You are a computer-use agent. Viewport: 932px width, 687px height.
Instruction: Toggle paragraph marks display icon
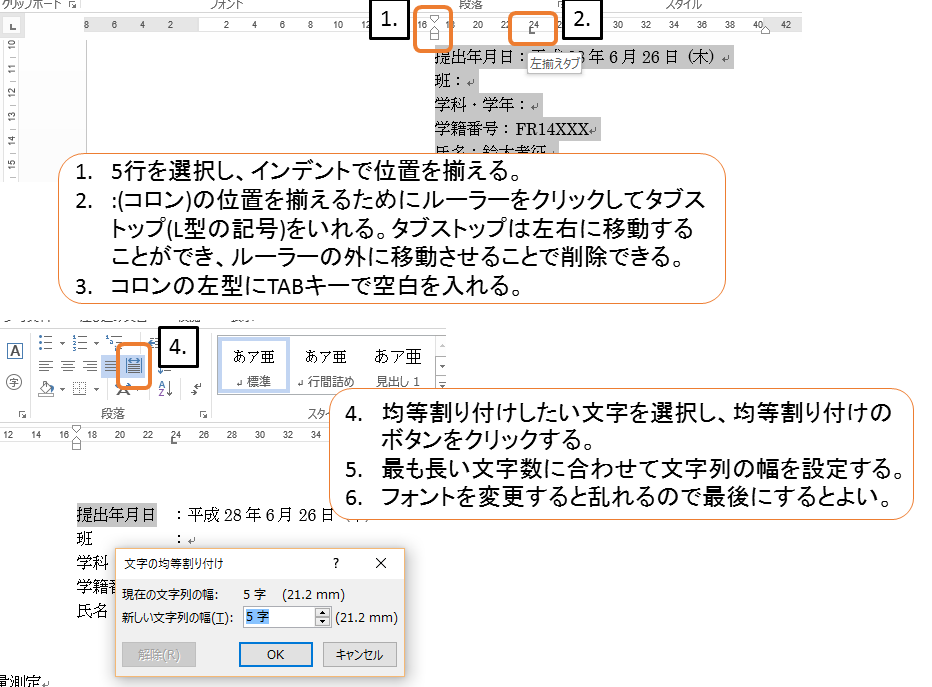tap(197, 388)
